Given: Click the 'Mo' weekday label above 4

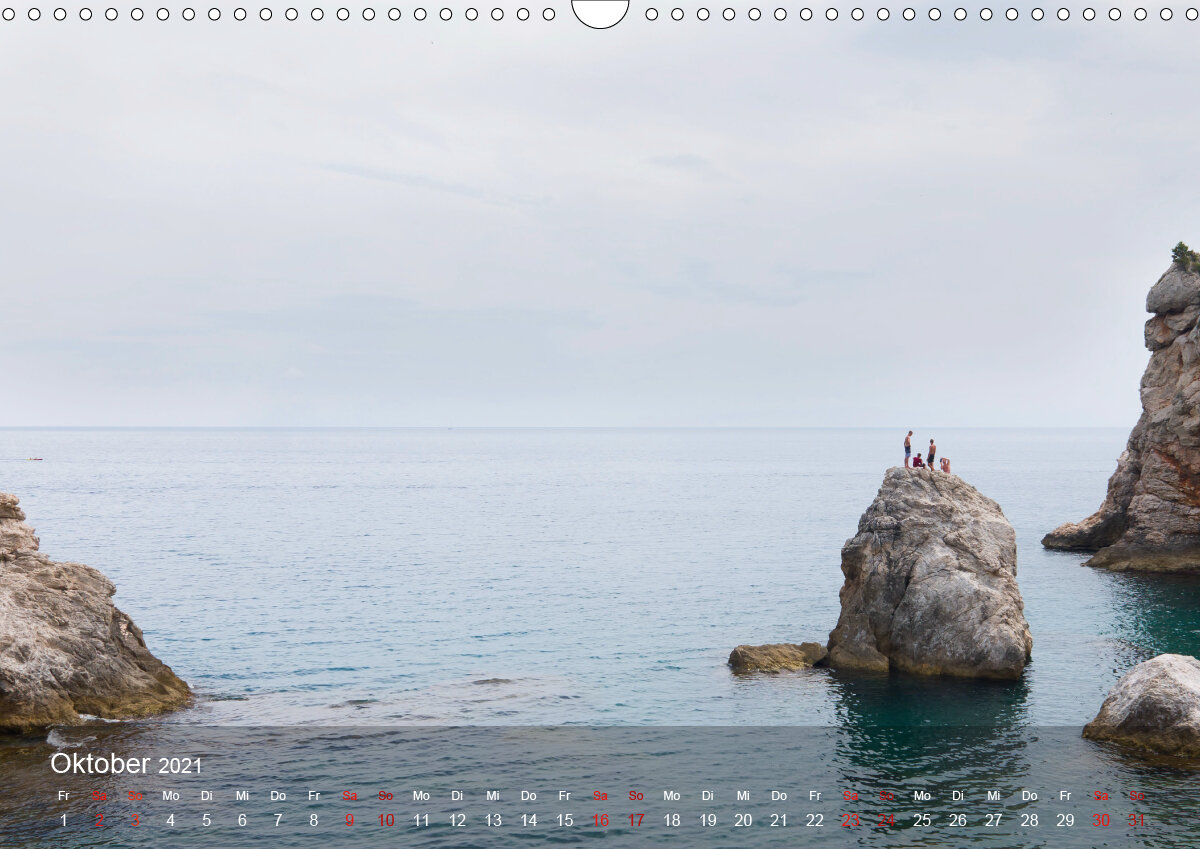Looking at the screenshot, I should (171, 796).
